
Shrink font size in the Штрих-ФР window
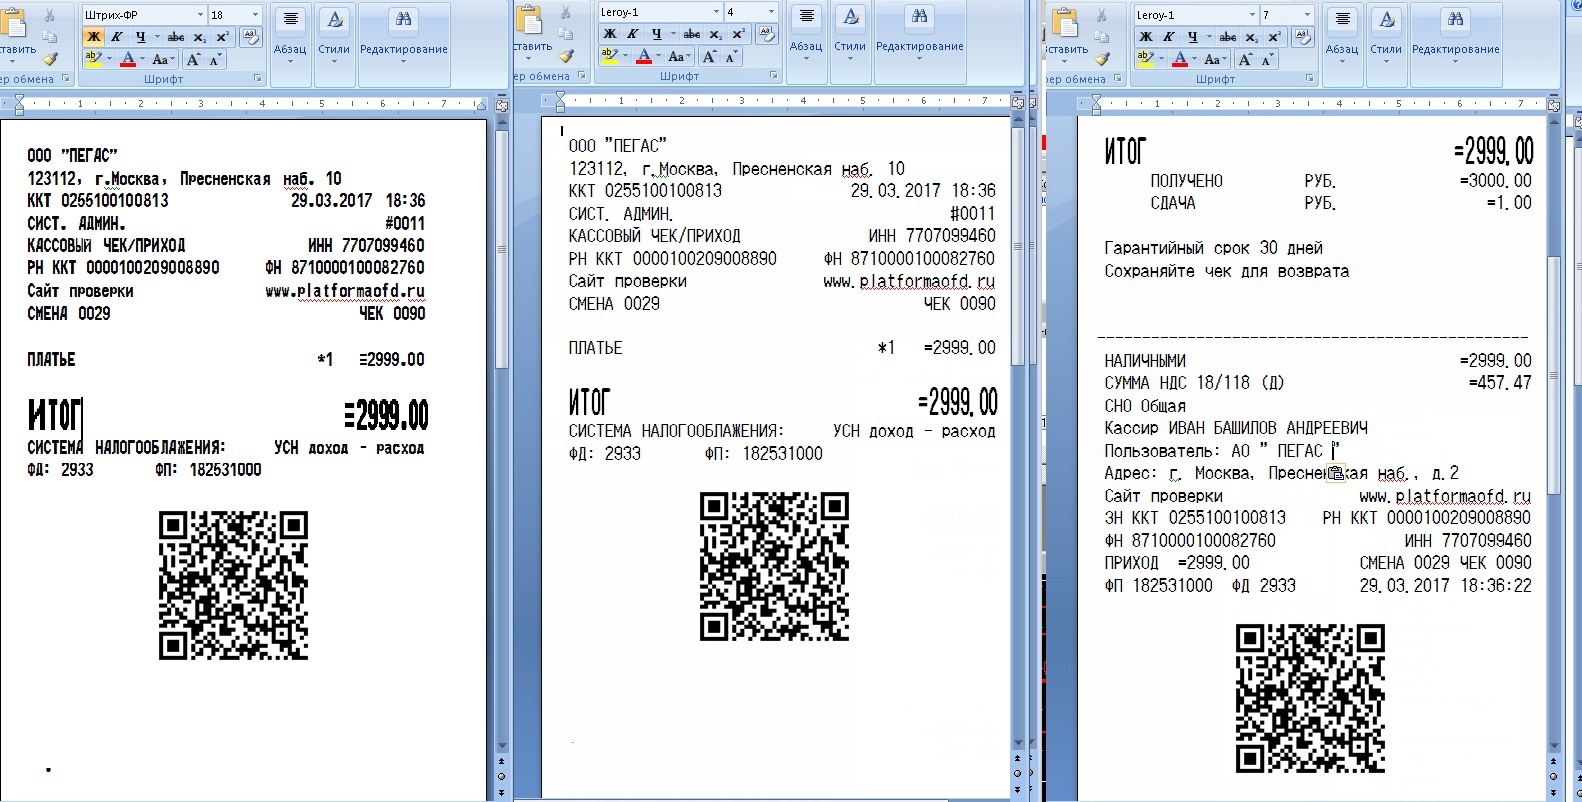point(215,60)
